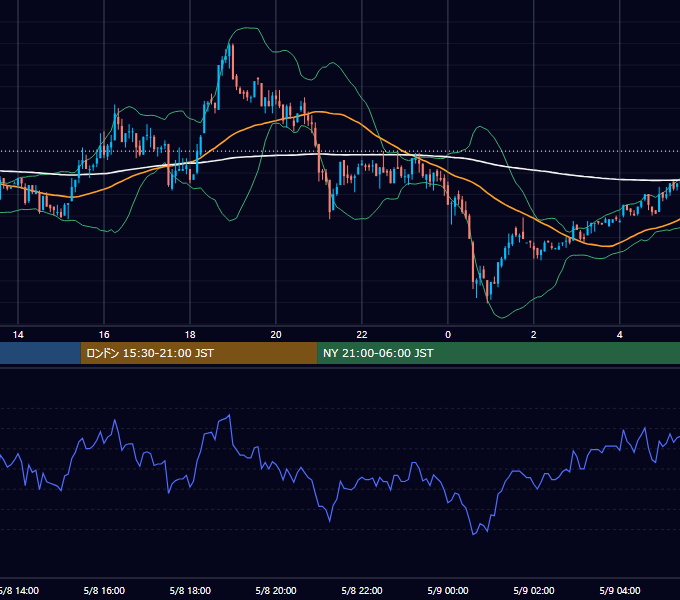Click the '2' hour label on price chart axis
The width and height of the screenshot is (680, 600).
click(533, 335)
